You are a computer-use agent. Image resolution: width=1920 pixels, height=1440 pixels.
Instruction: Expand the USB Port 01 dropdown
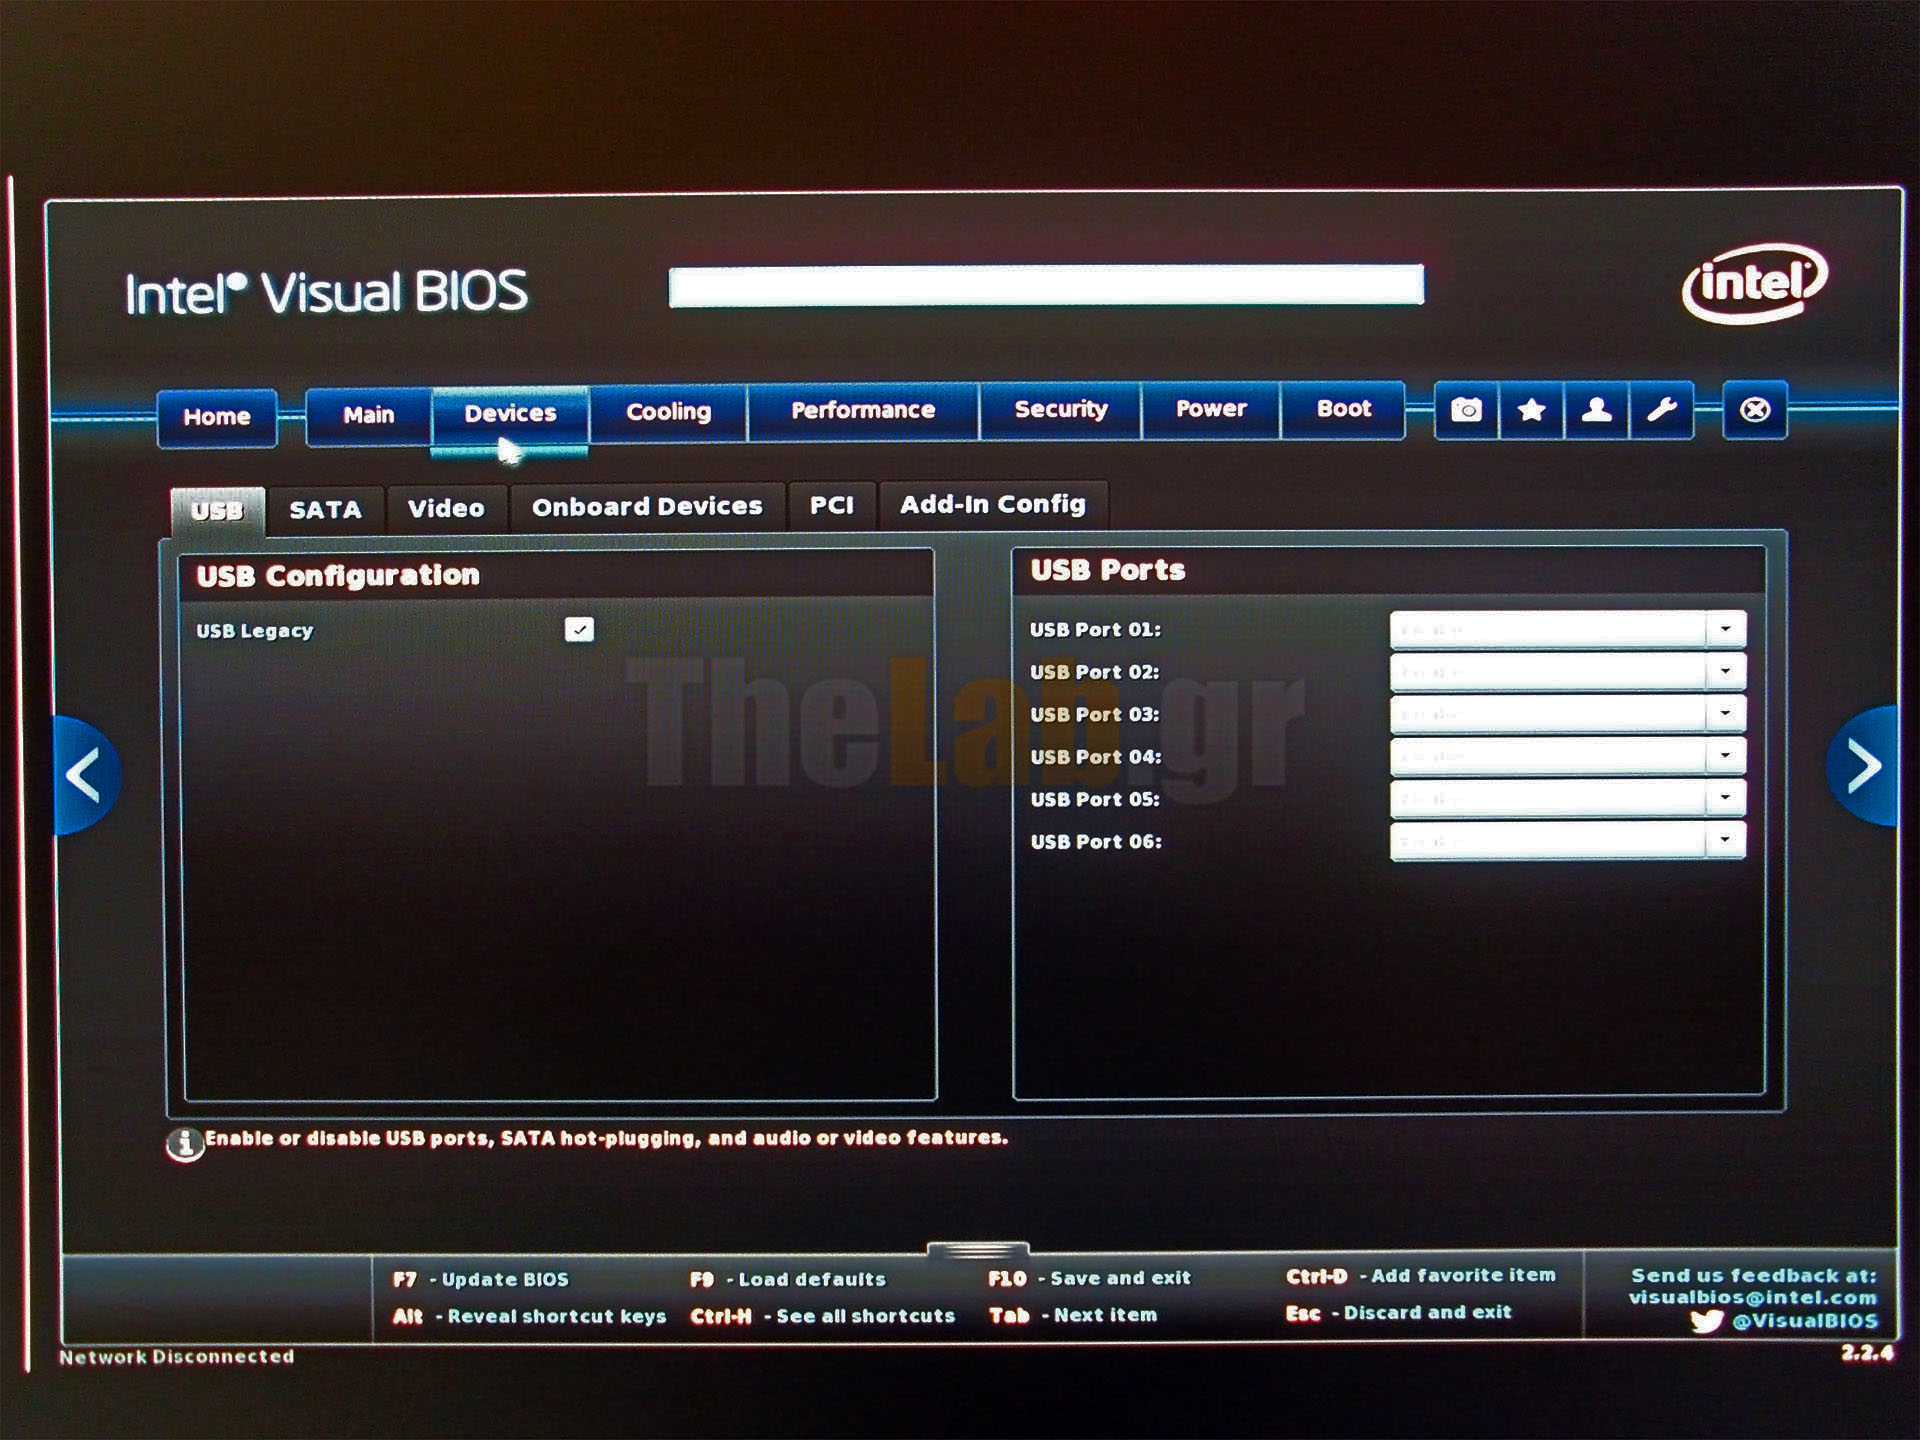(x=1725, y=629)
